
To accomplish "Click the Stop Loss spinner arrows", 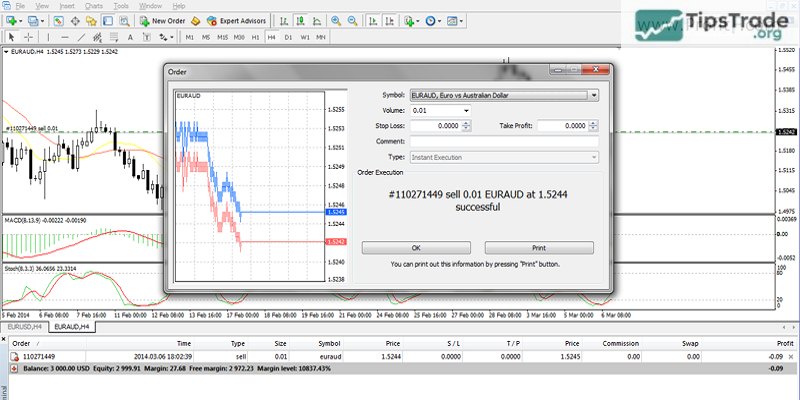I will pos(466,126).
